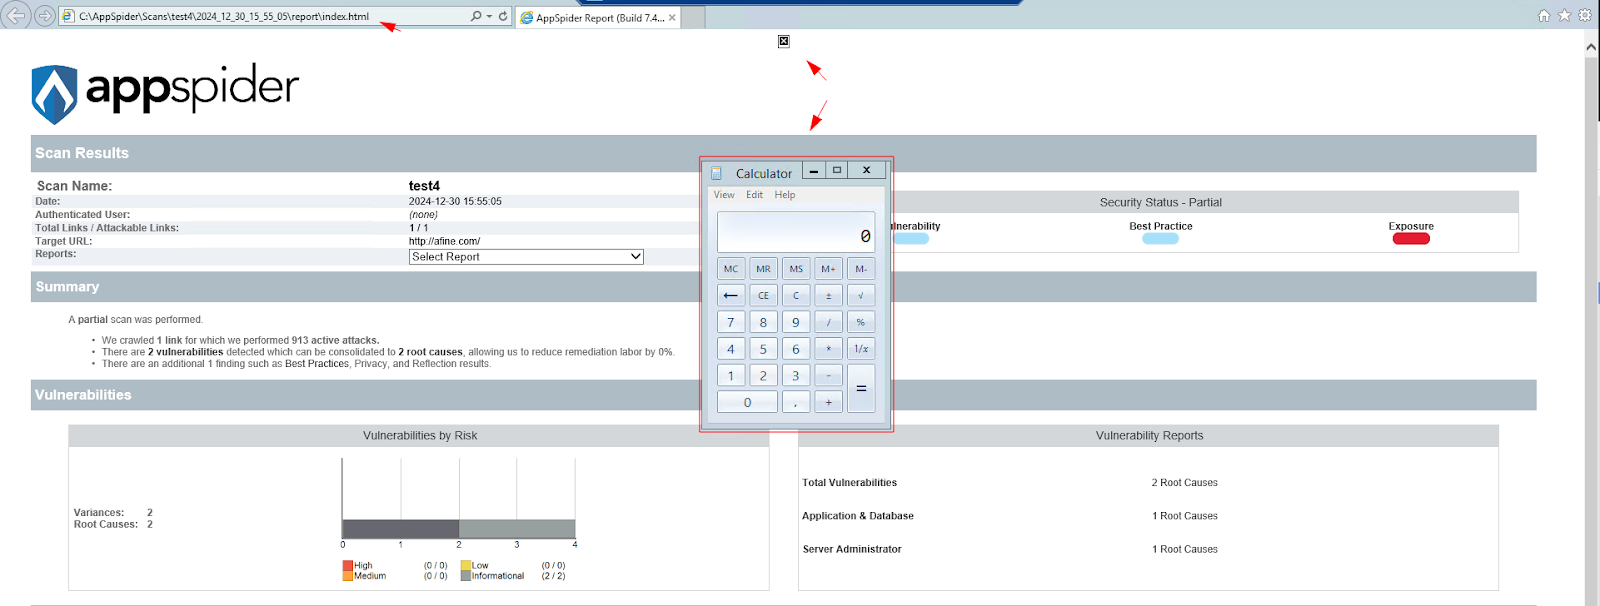Click the Application & Database report row
Viewport: 1600px width, 606px height.
(x=1148, y=516)
